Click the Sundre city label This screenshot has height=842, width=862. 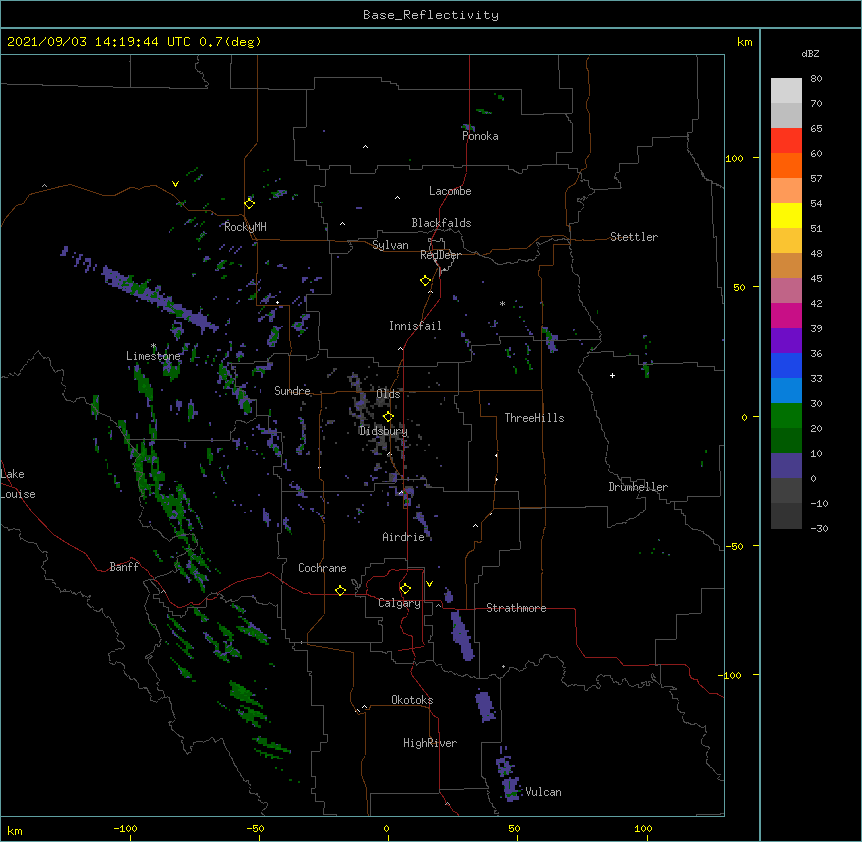tap(292, 391)
